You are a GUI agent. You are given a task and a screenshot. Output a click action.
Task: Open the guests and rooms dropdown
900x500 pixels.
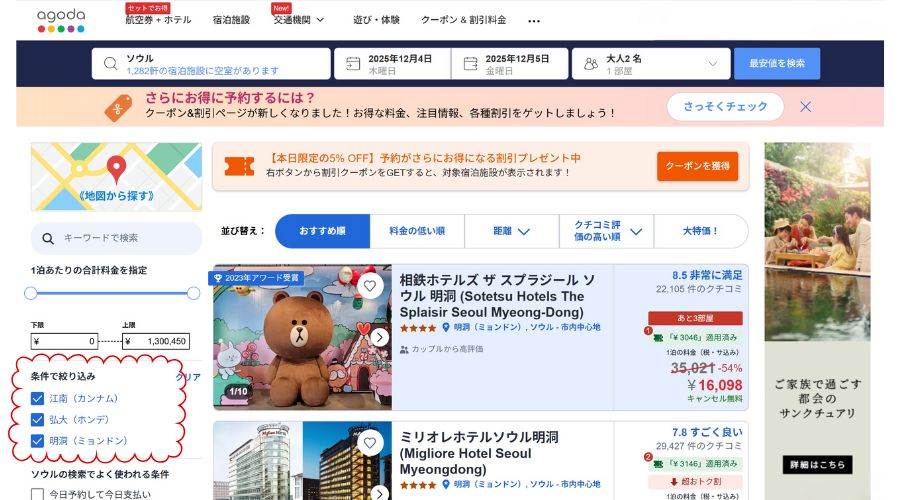(651, 64)
